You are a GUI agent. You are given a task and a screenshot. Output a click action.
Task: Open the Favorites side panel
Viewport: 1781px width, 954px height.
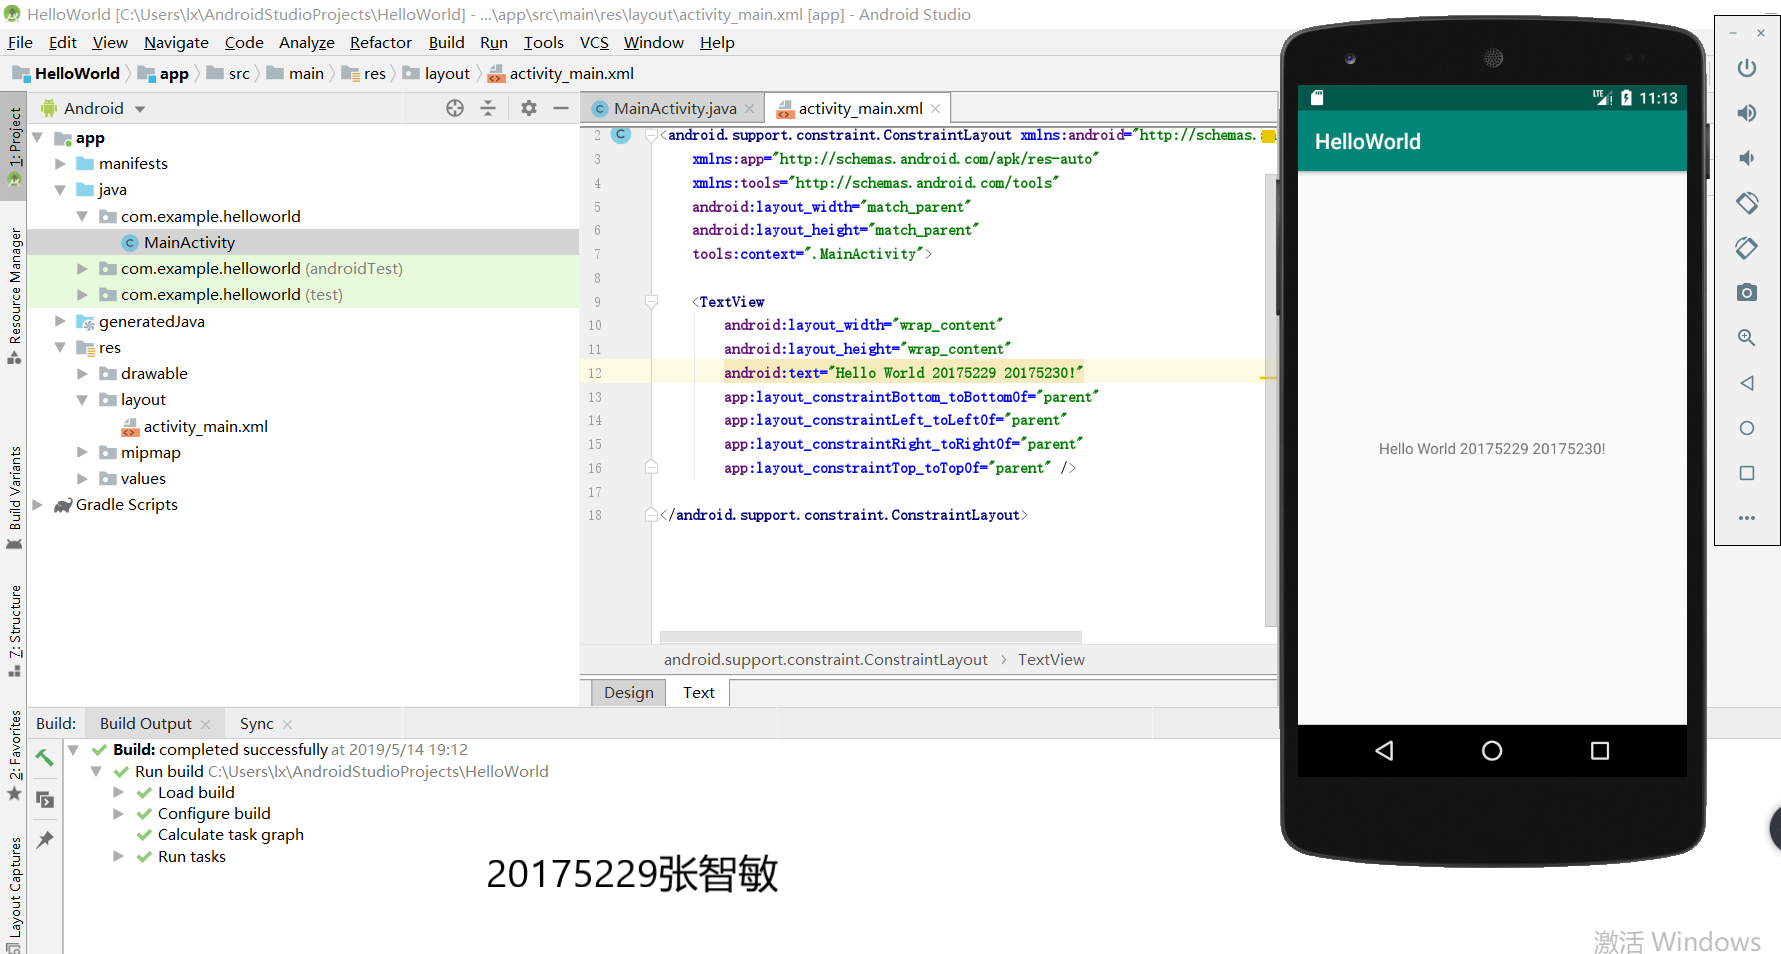(14, 754)
